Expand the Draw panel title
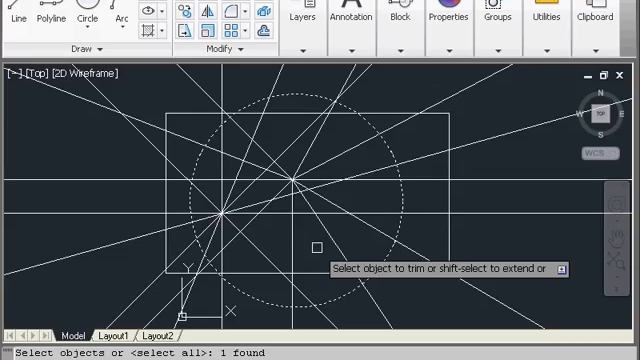Screen dimensions: 640x360 [x=87, y=49]
